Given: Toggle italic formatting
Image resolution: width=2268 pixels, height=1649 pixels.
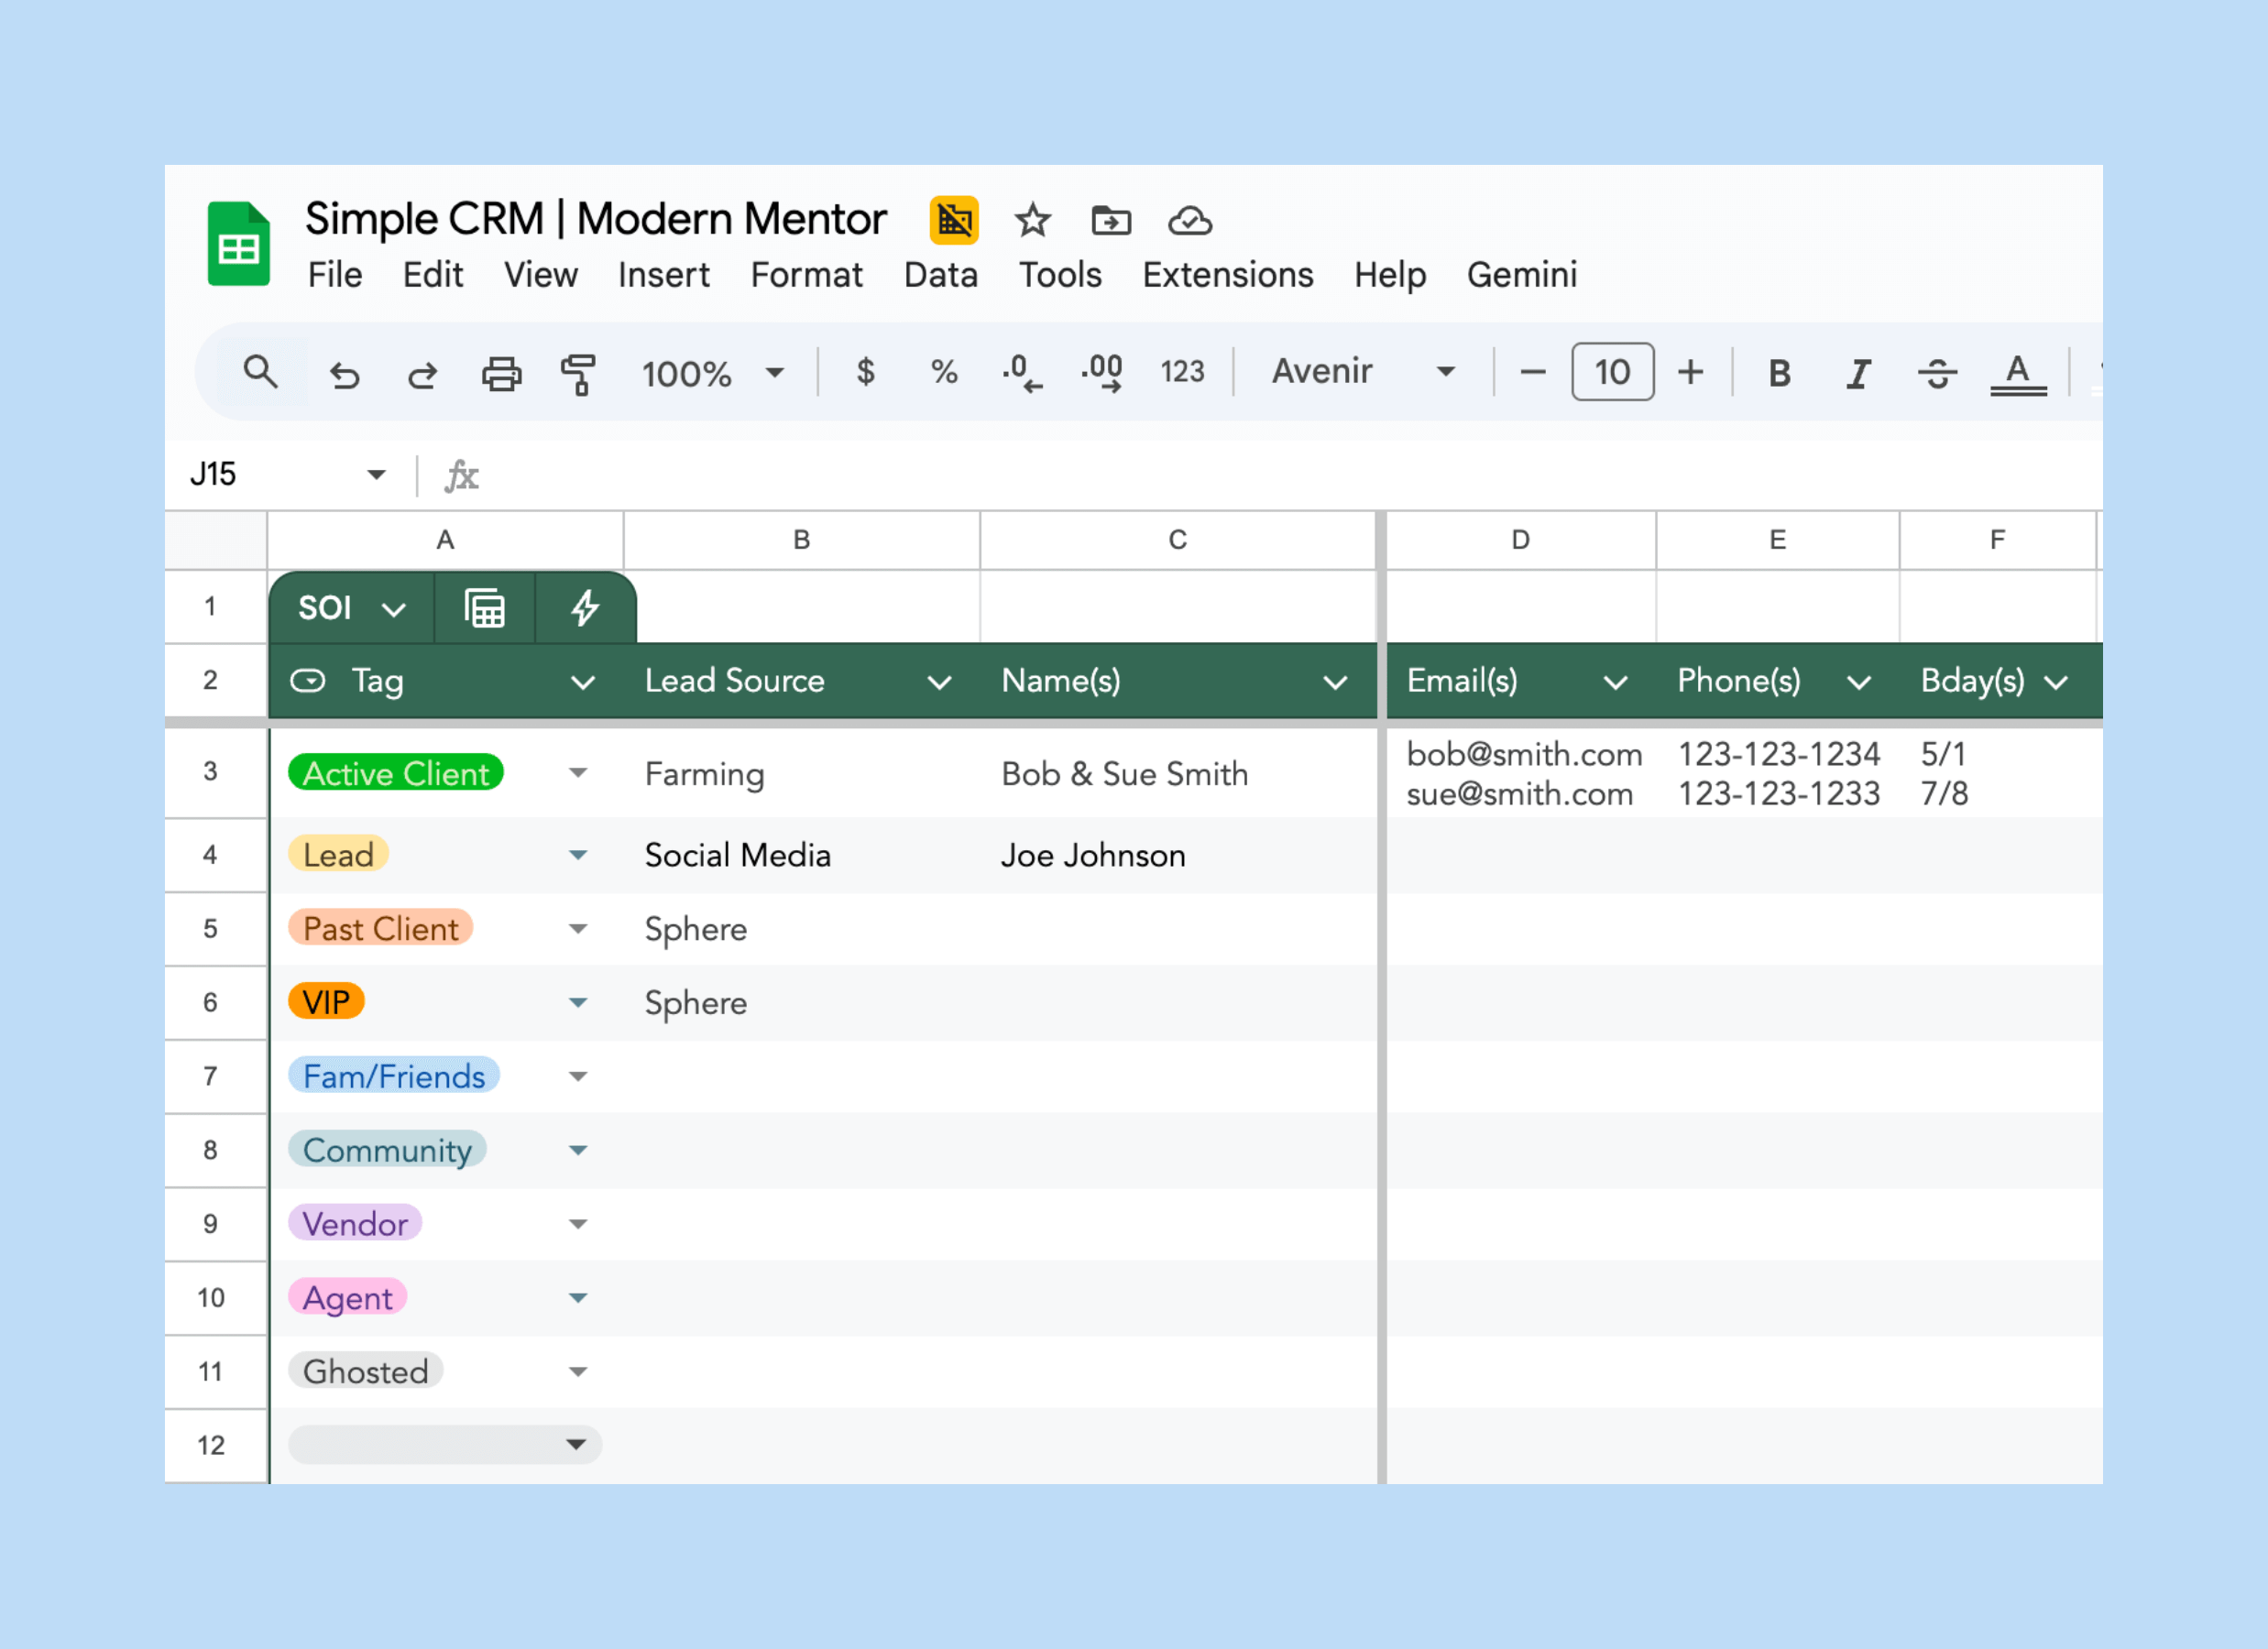Looking at the screenshot, I should [x=1857, y=373].
